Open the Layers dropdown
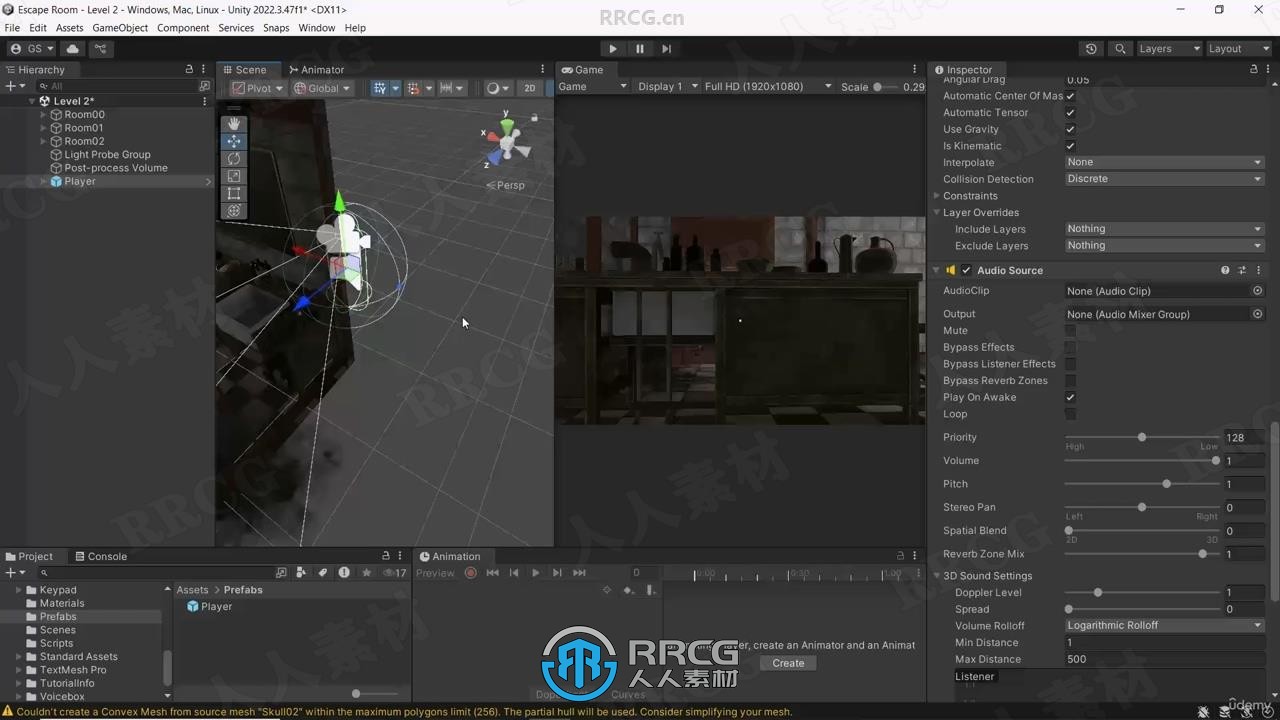The width and height of the screenshot is (1280, 720). tap(1168, 48)
